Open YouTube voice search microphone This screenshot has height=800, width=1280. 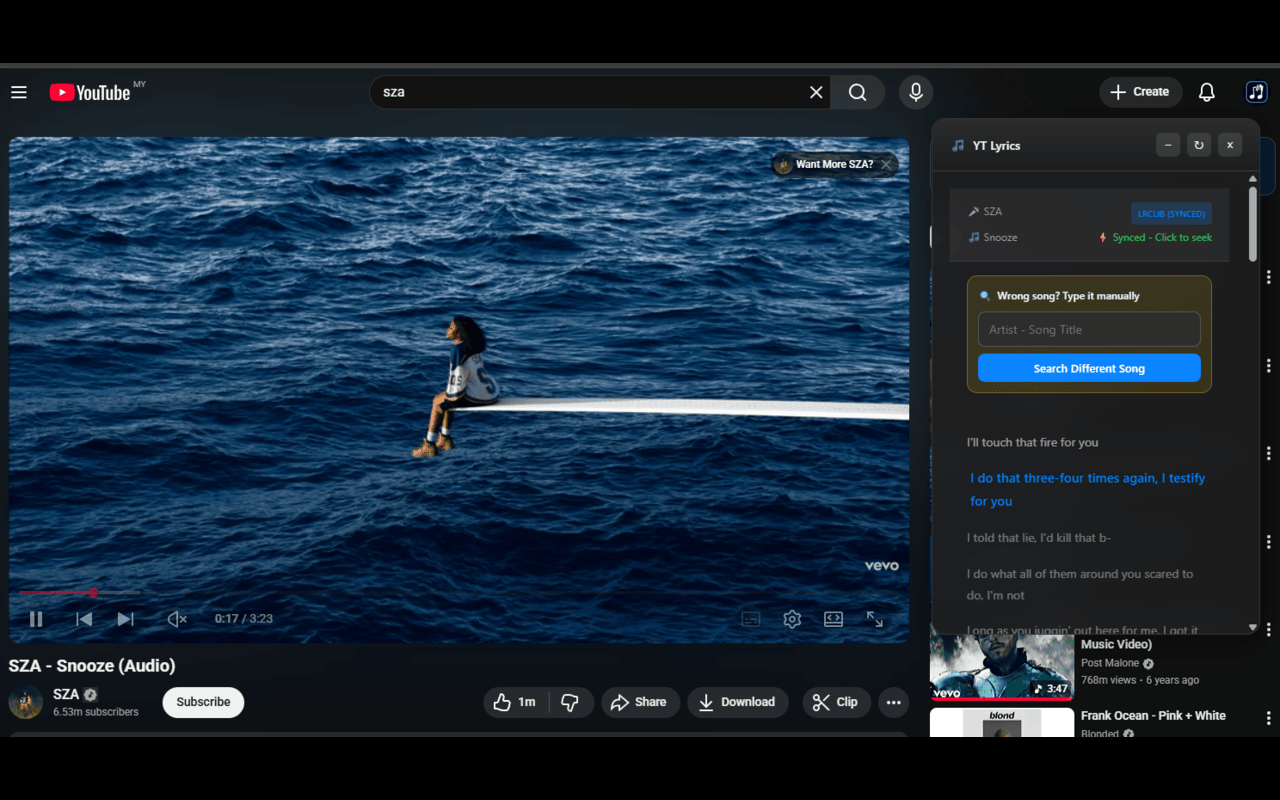click(x=915, y=91)
